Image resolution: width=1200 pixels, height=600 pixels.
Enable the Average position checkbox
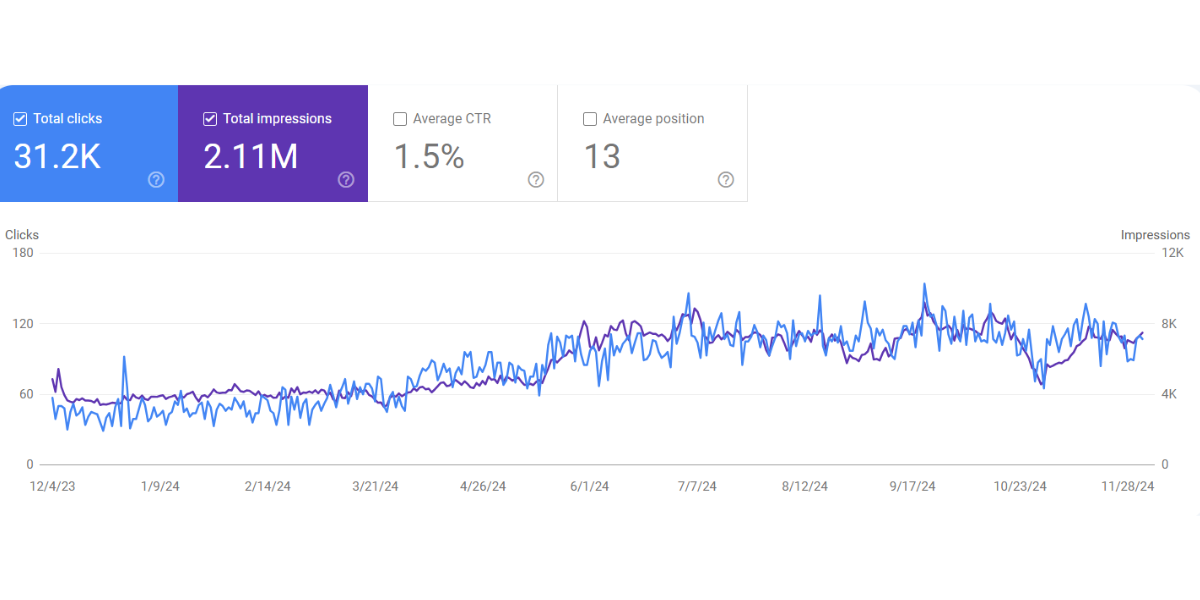(x=590, y=119)
